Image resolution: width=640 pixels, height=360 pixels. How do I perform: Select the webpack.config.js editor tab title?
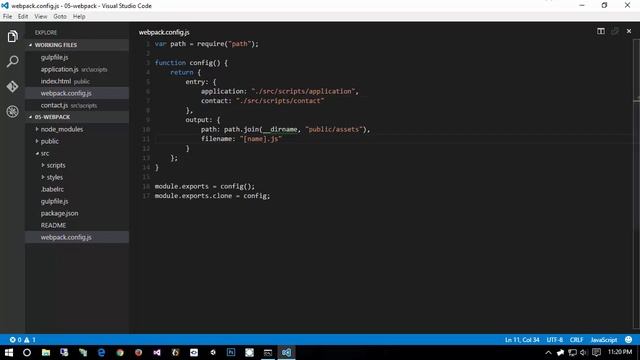(164, 32)
